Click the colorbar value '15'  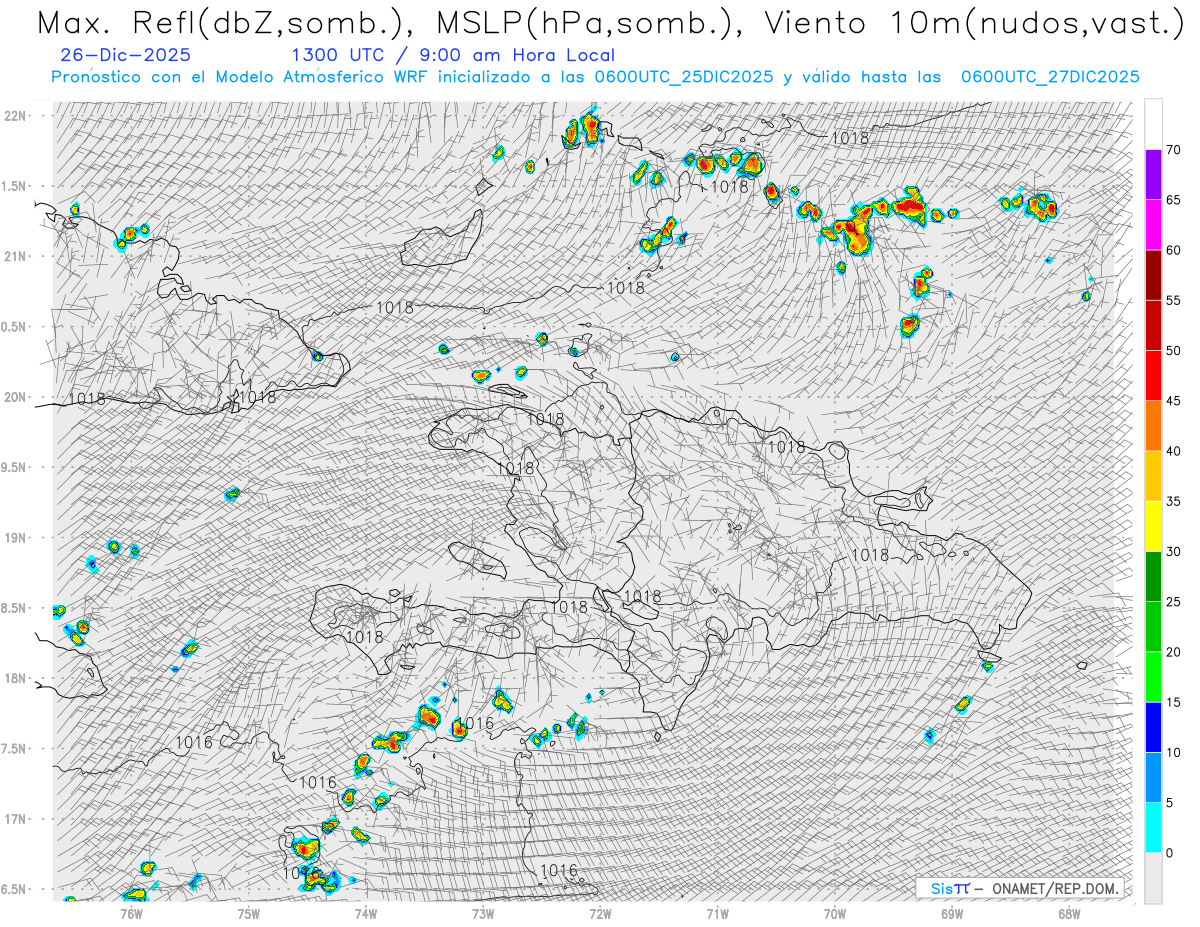(x=1173, y=702)
